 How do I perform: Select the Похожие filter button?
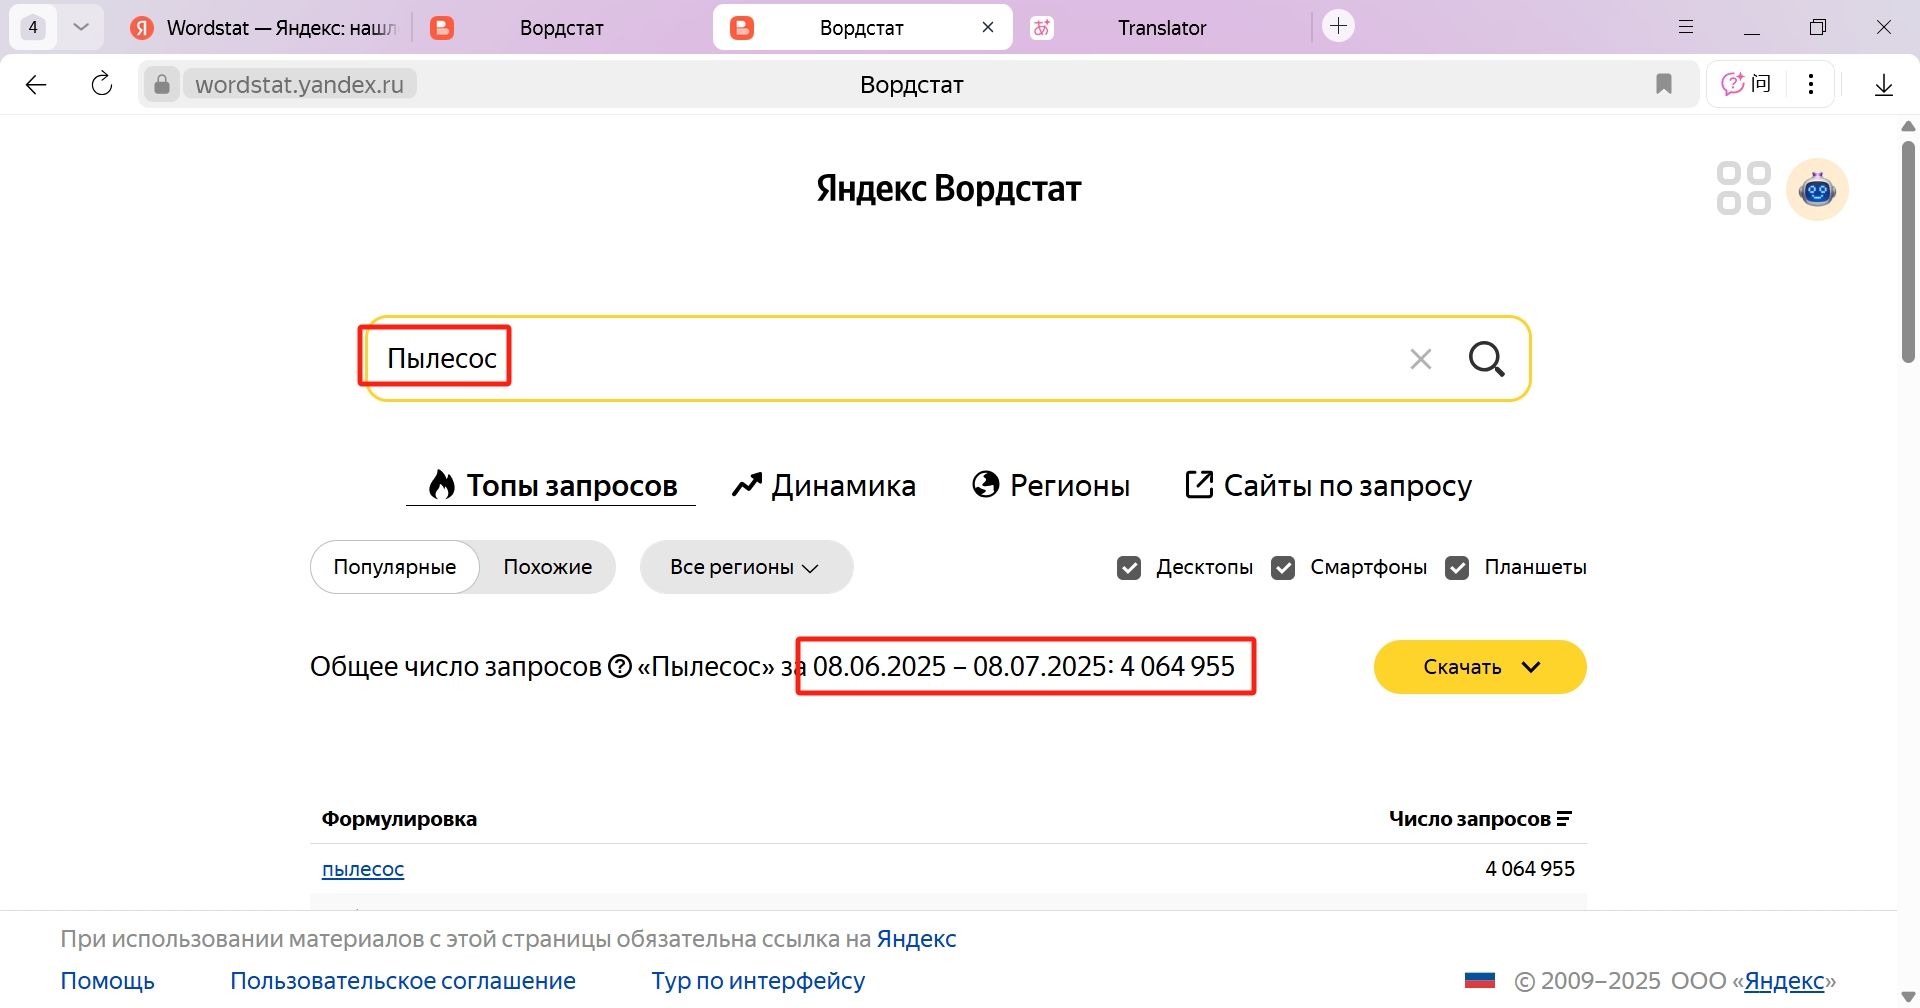click(548, 567)
